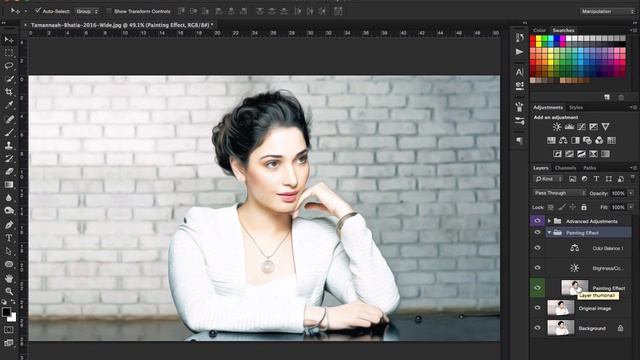This screenshot has height=360, width=640.
Task: Add a Black & White adjustment
Action: tap(575, 140)
